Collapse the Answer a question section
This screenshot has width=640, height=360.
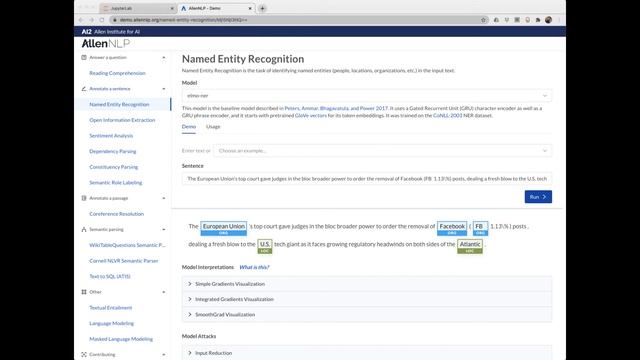coord(164,58)
